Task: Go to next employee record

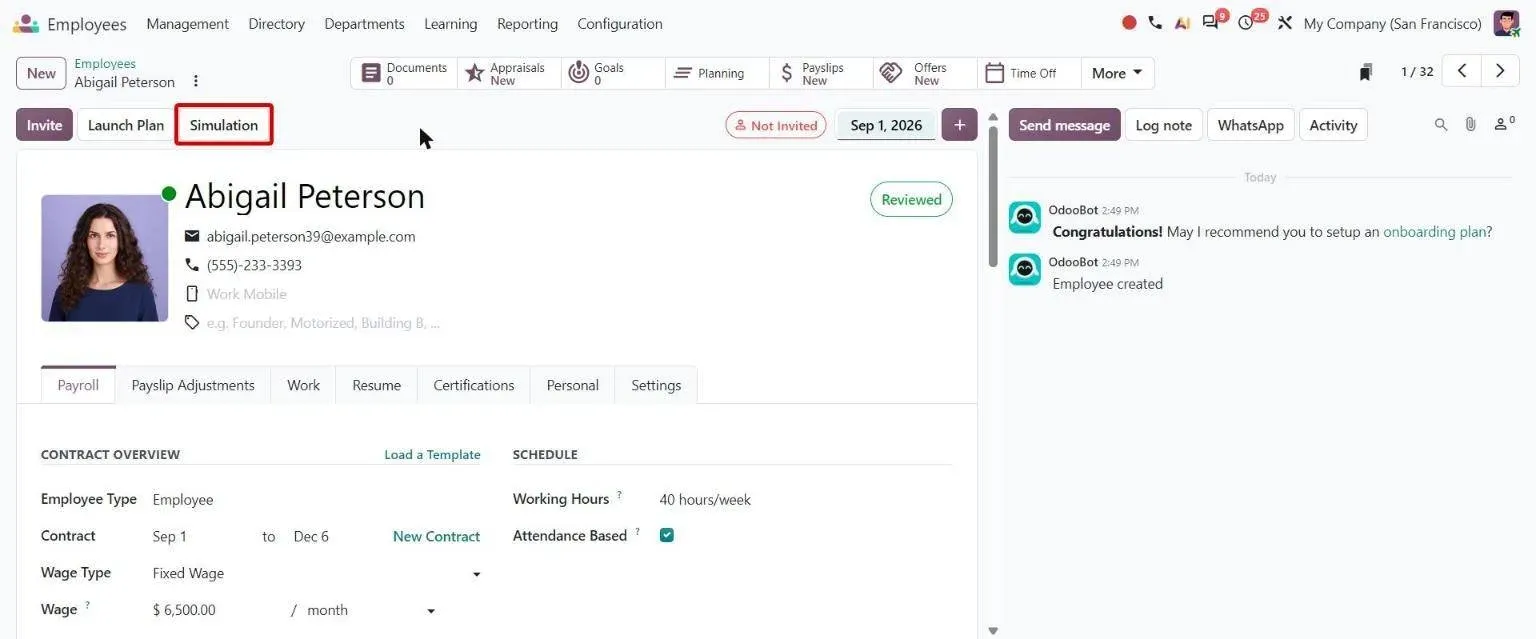Action: coord(1499,71)
